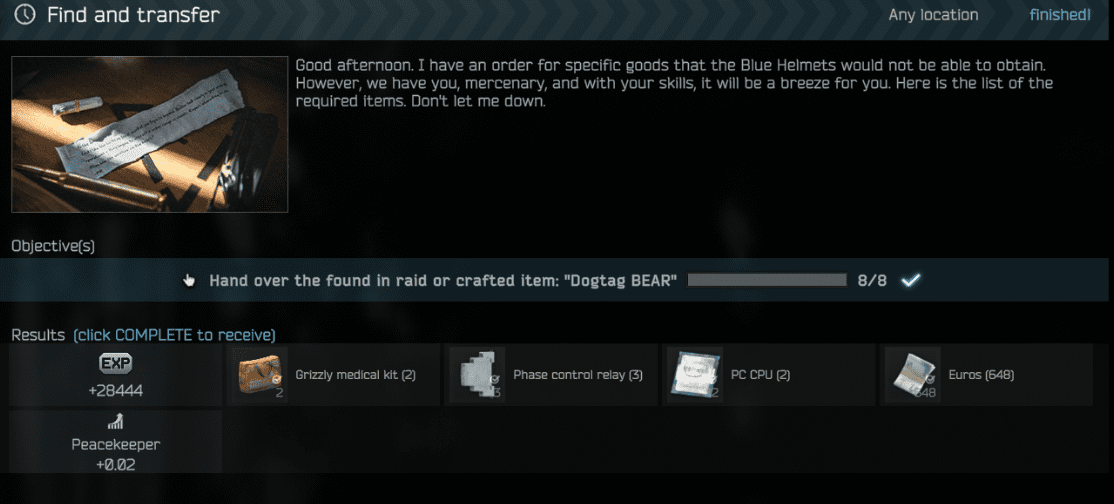This screenshot has height=504, width=1114.
Task: Select the Phase control relay item icon
Action: [x=479, y=375]
